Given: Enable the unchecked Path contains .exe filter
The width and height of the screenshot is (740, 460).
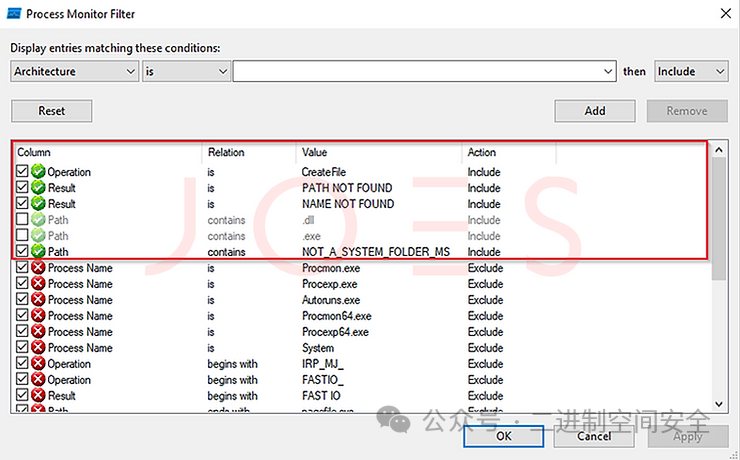Looking at the screenshot, I should point(22,236).
